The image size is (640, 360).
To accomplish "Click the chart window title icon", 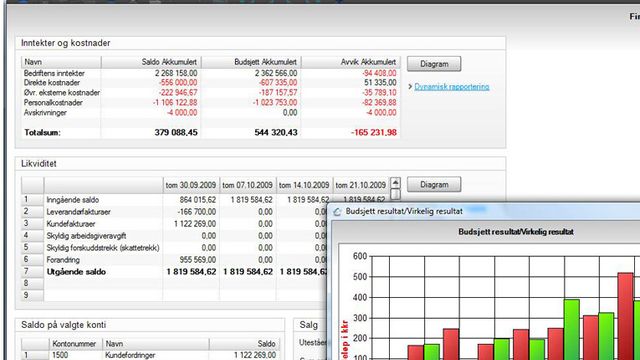I will point(337,211).
